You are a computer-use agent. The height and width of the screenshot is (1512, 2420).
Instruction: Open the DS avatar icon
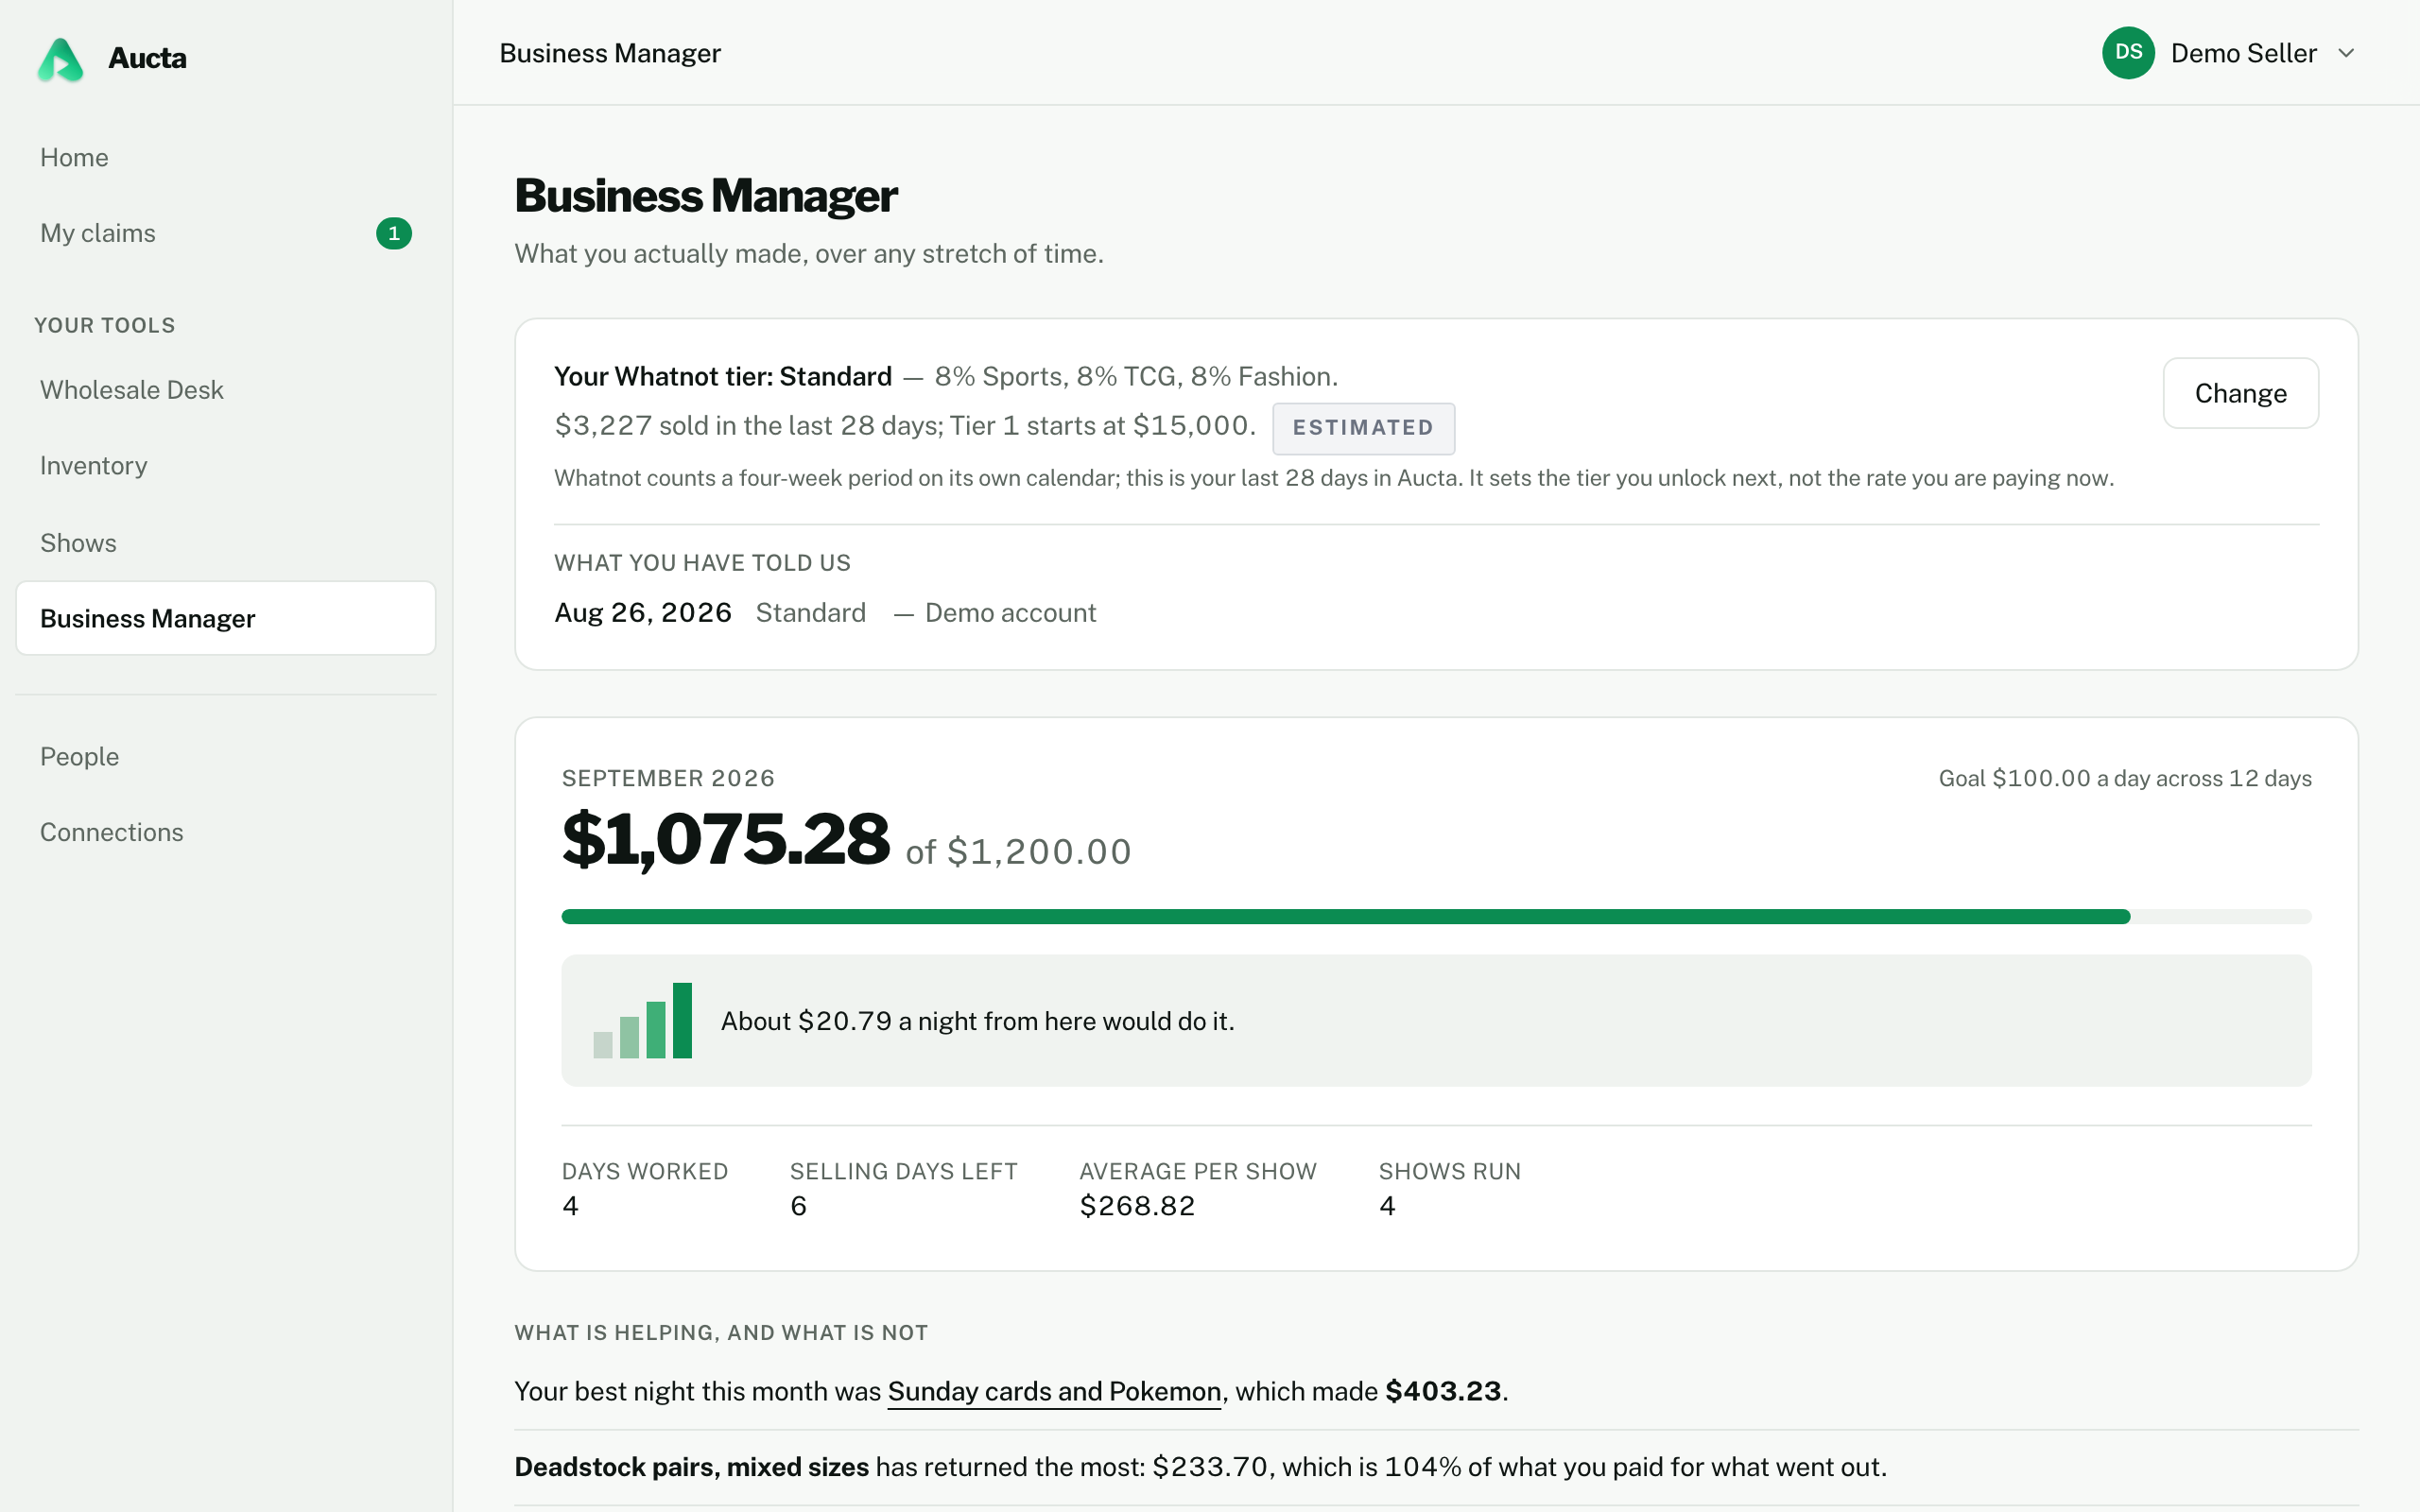(2128, 53)
